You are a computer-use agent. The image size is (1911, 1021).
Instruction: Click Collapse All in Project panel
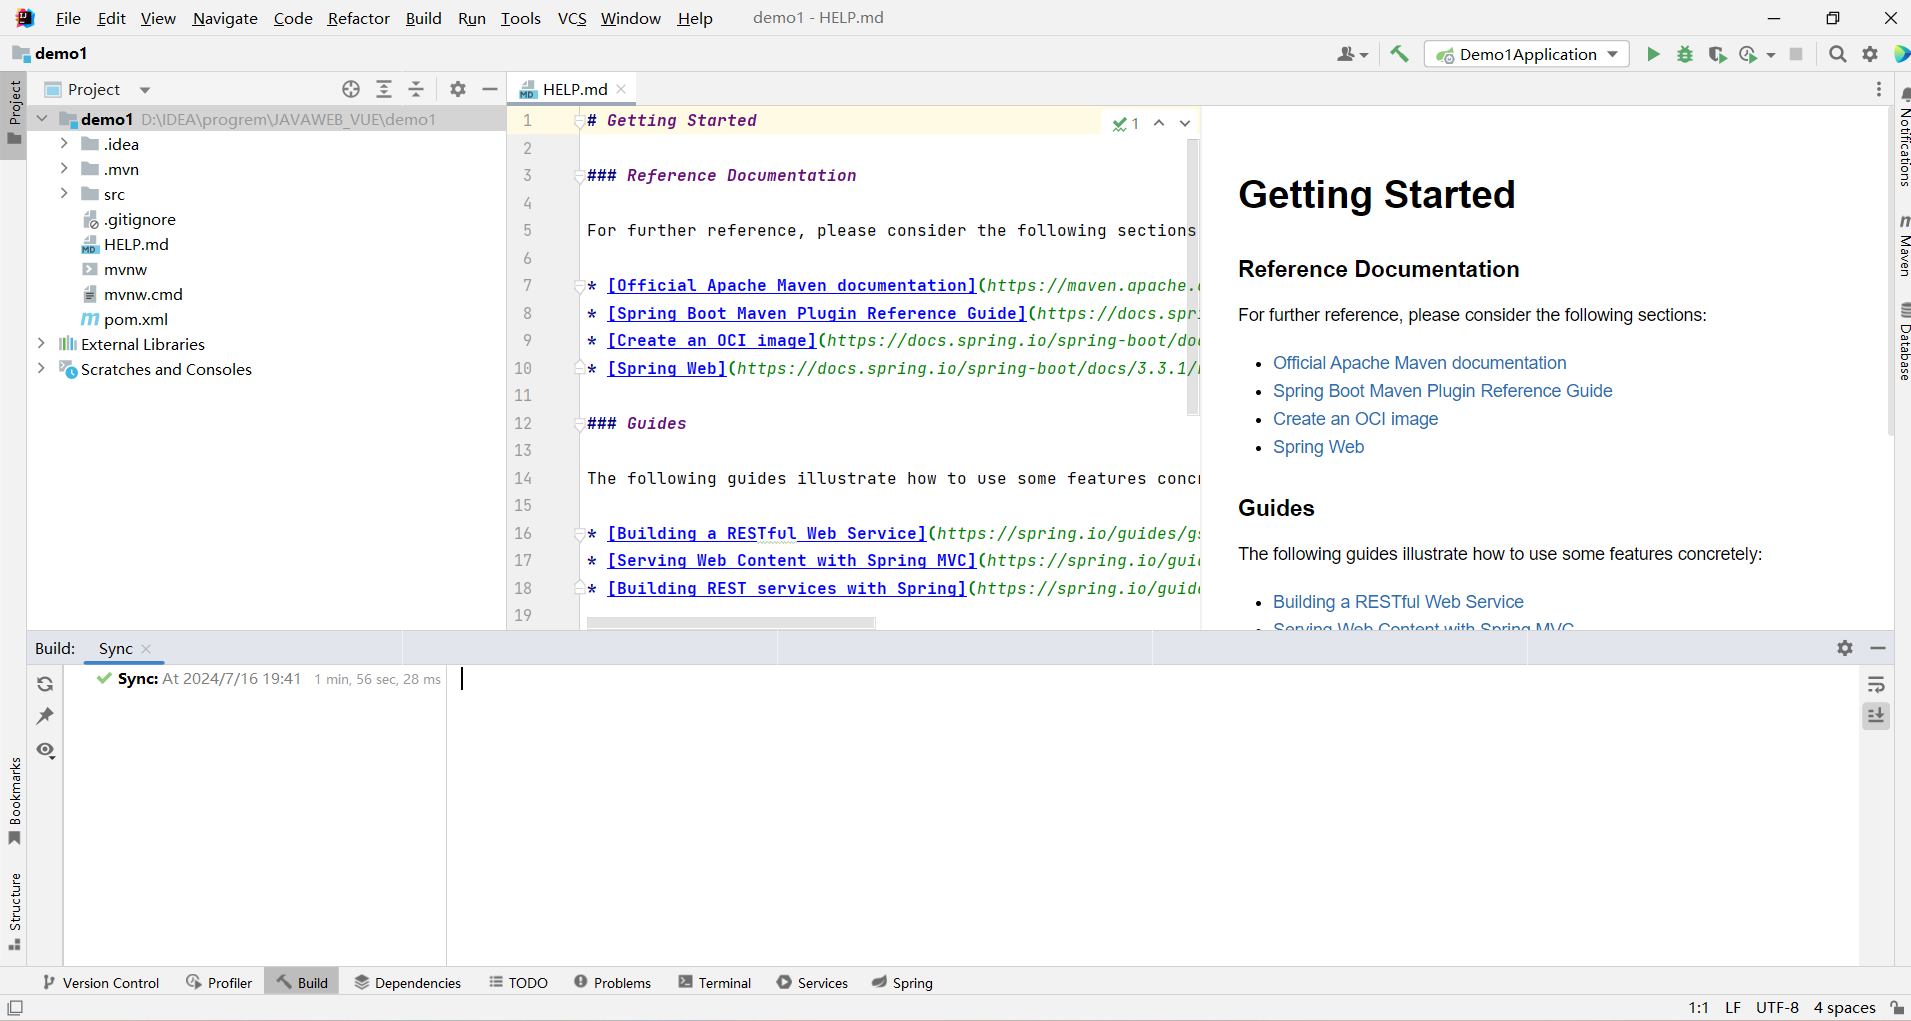click(x=416, y=89)
